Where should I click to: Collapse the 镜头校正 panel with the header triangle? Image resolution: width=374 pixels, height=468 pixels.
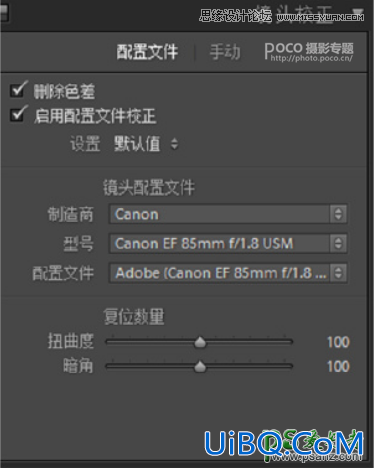[358, 13]
